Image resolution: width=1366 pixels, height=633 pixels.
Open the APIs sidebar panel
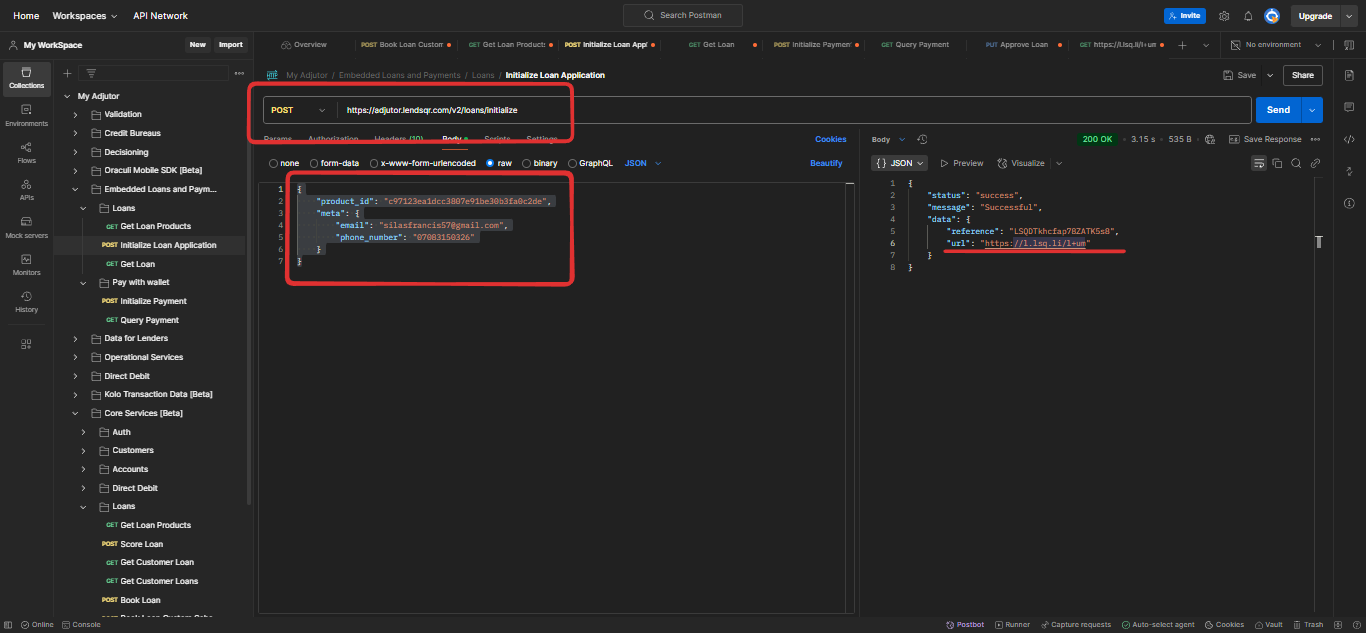coord(27,189)
